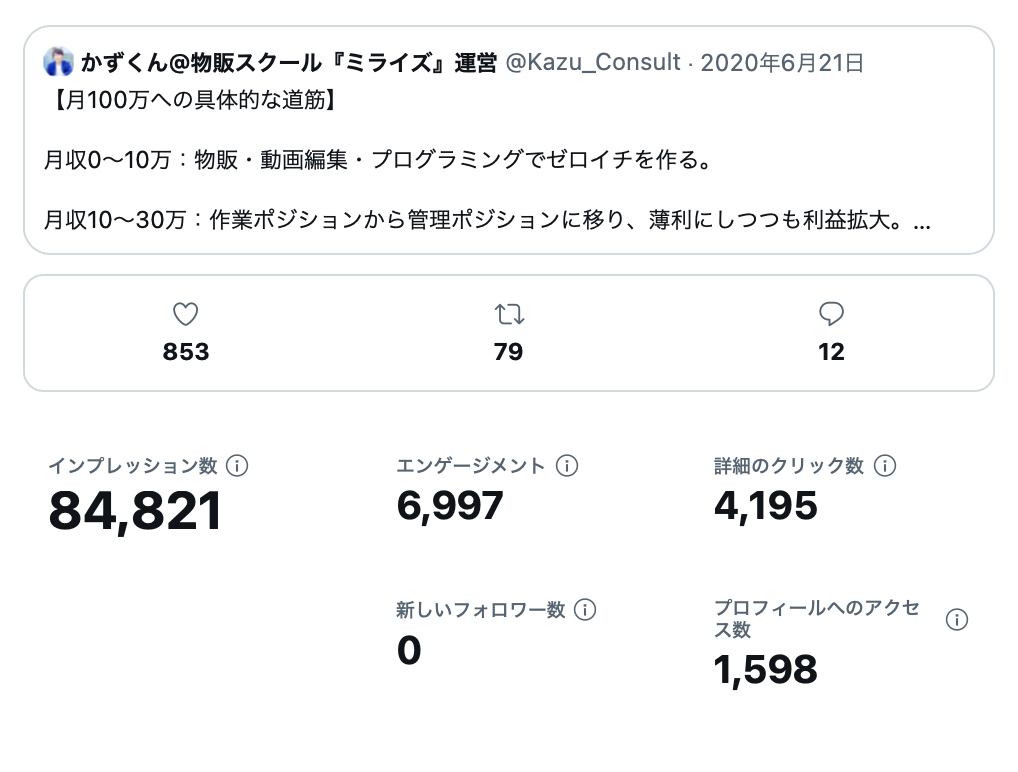Click the author's profile avatar
The image size is (1018, 772).
[58, 62]
